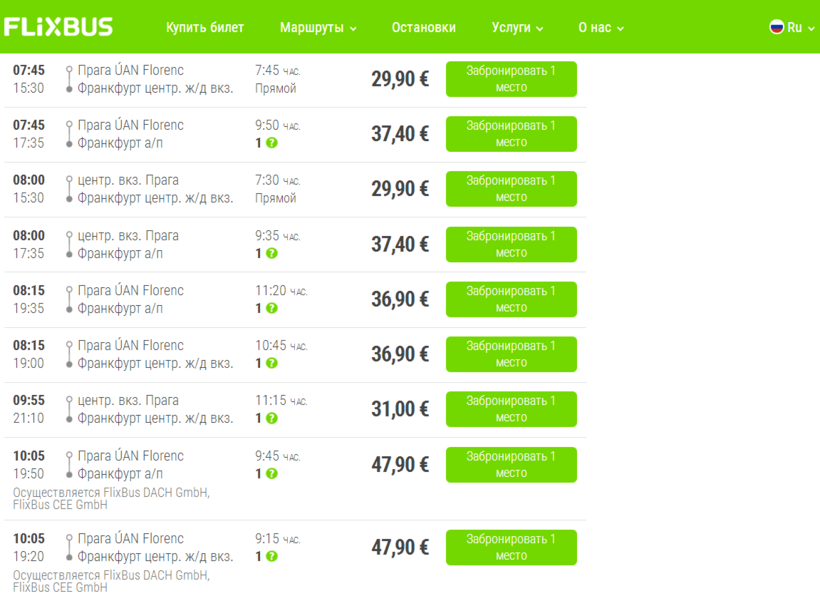Reserve seat on 08:00–15:30 direct trip
This screenshot has width=820, height=596.
(511, 189)
